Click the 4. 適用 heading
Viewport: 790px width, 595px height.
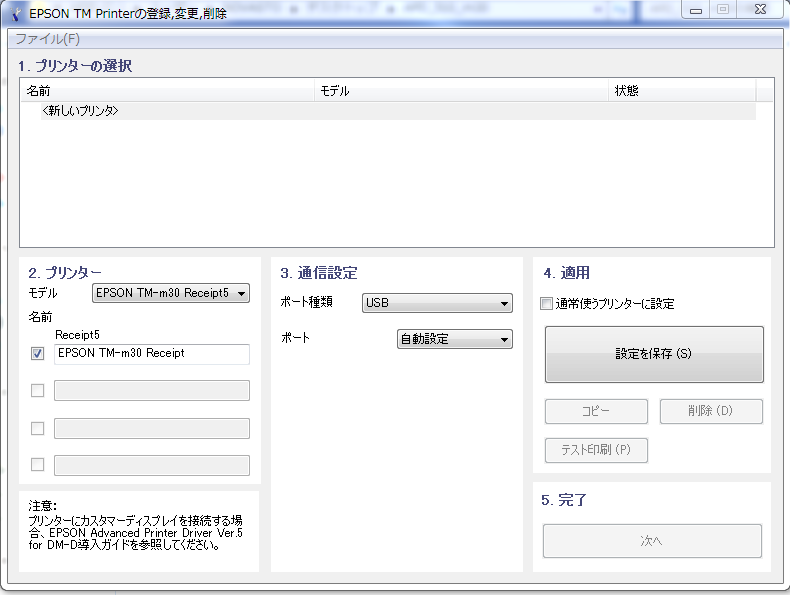click(x=566, y=273)
